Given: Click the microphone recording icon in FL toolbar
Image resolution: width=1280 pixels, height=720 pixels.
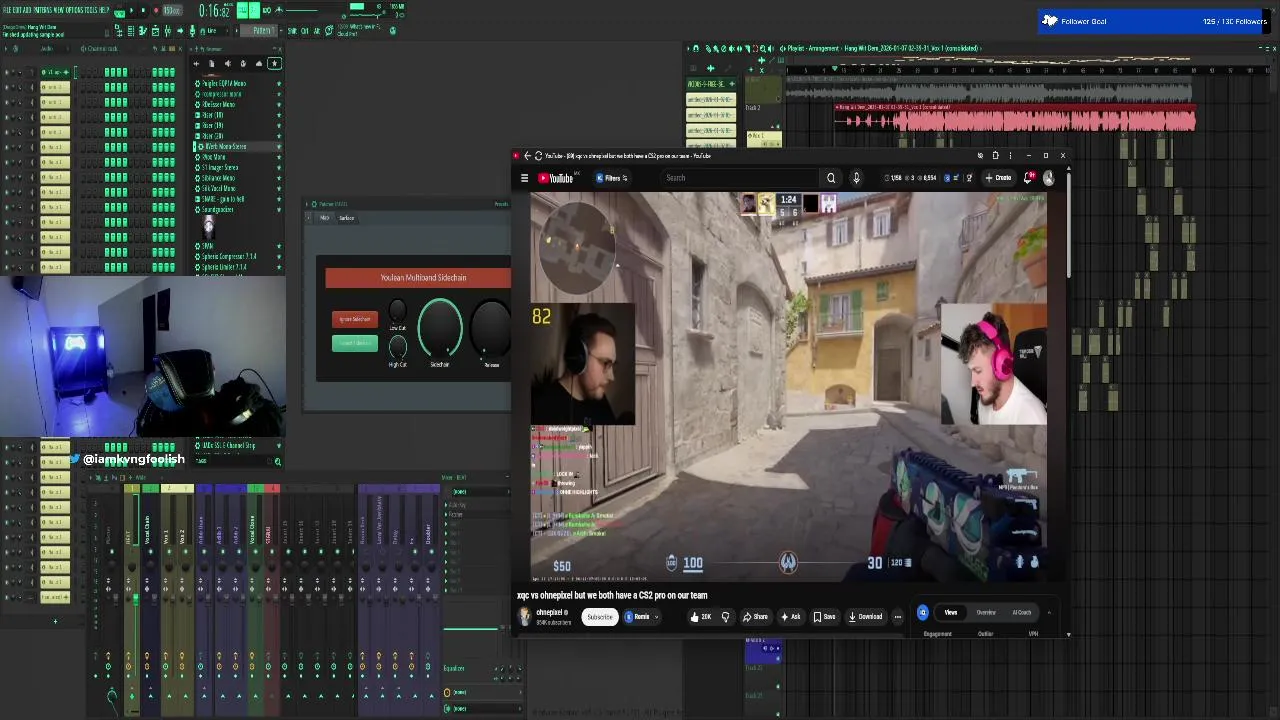Looking at the screenshot, I should pyautogui.click(x=193, y=31).
